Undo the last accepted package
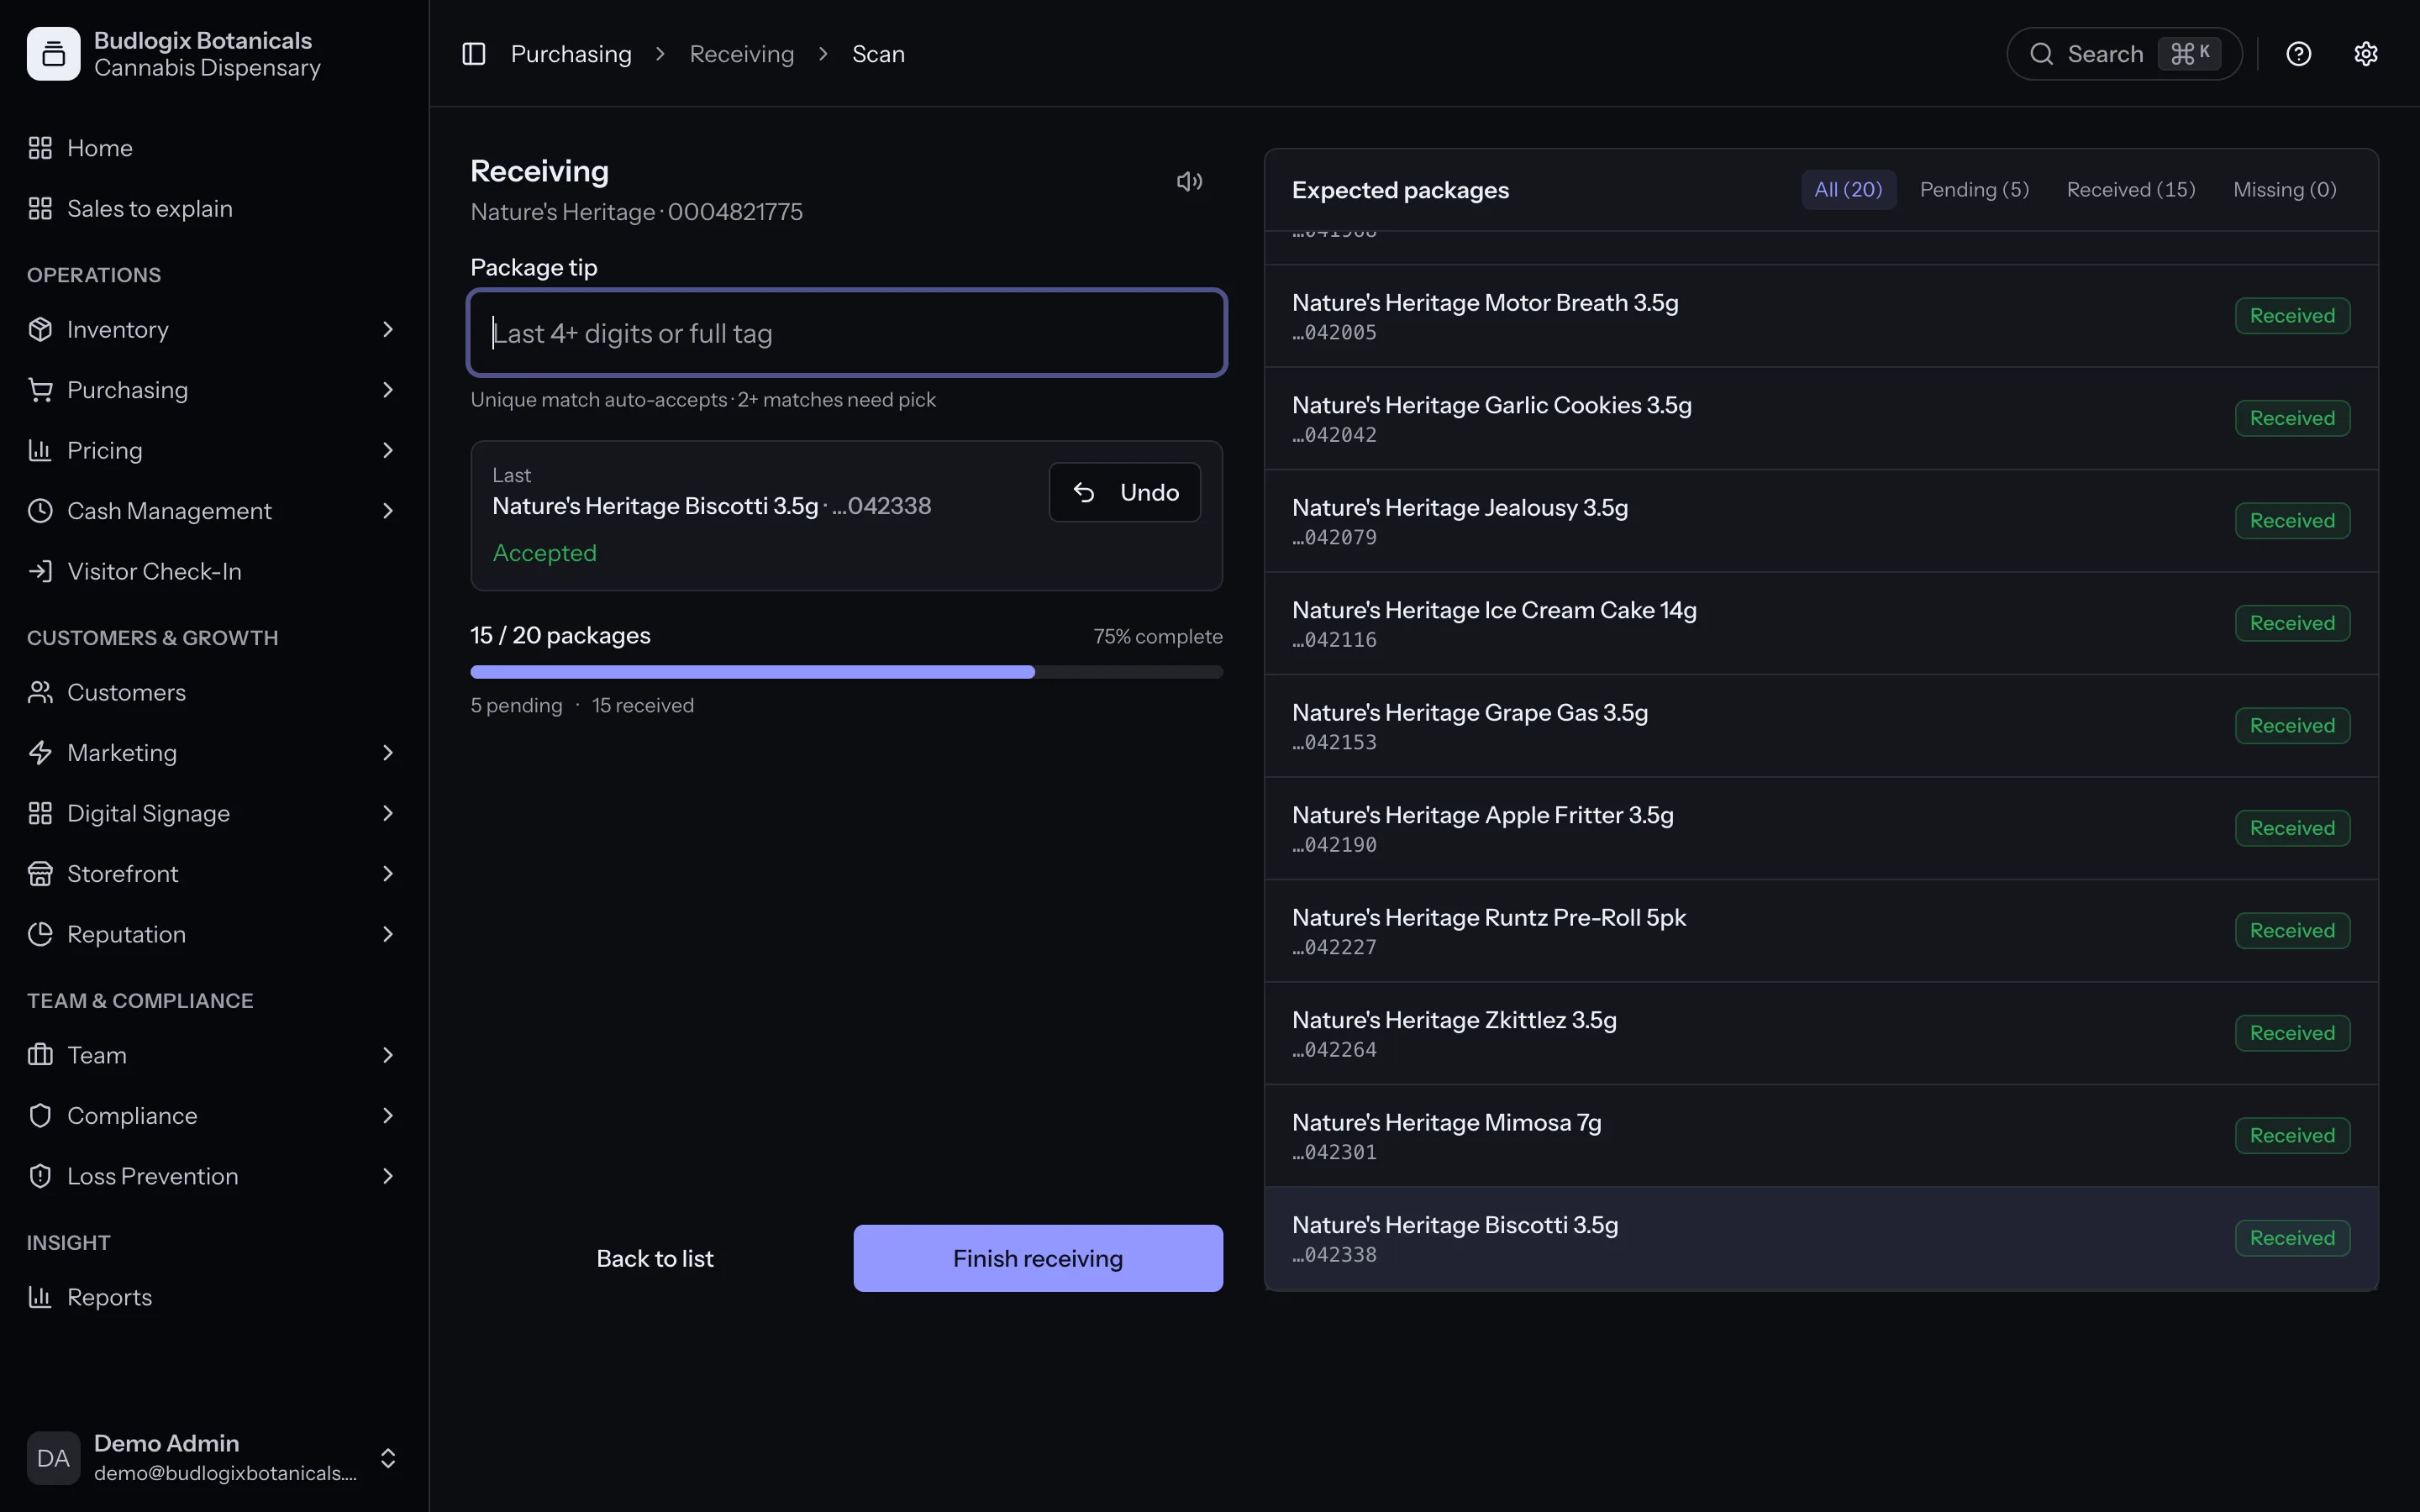 point(1125,492)
